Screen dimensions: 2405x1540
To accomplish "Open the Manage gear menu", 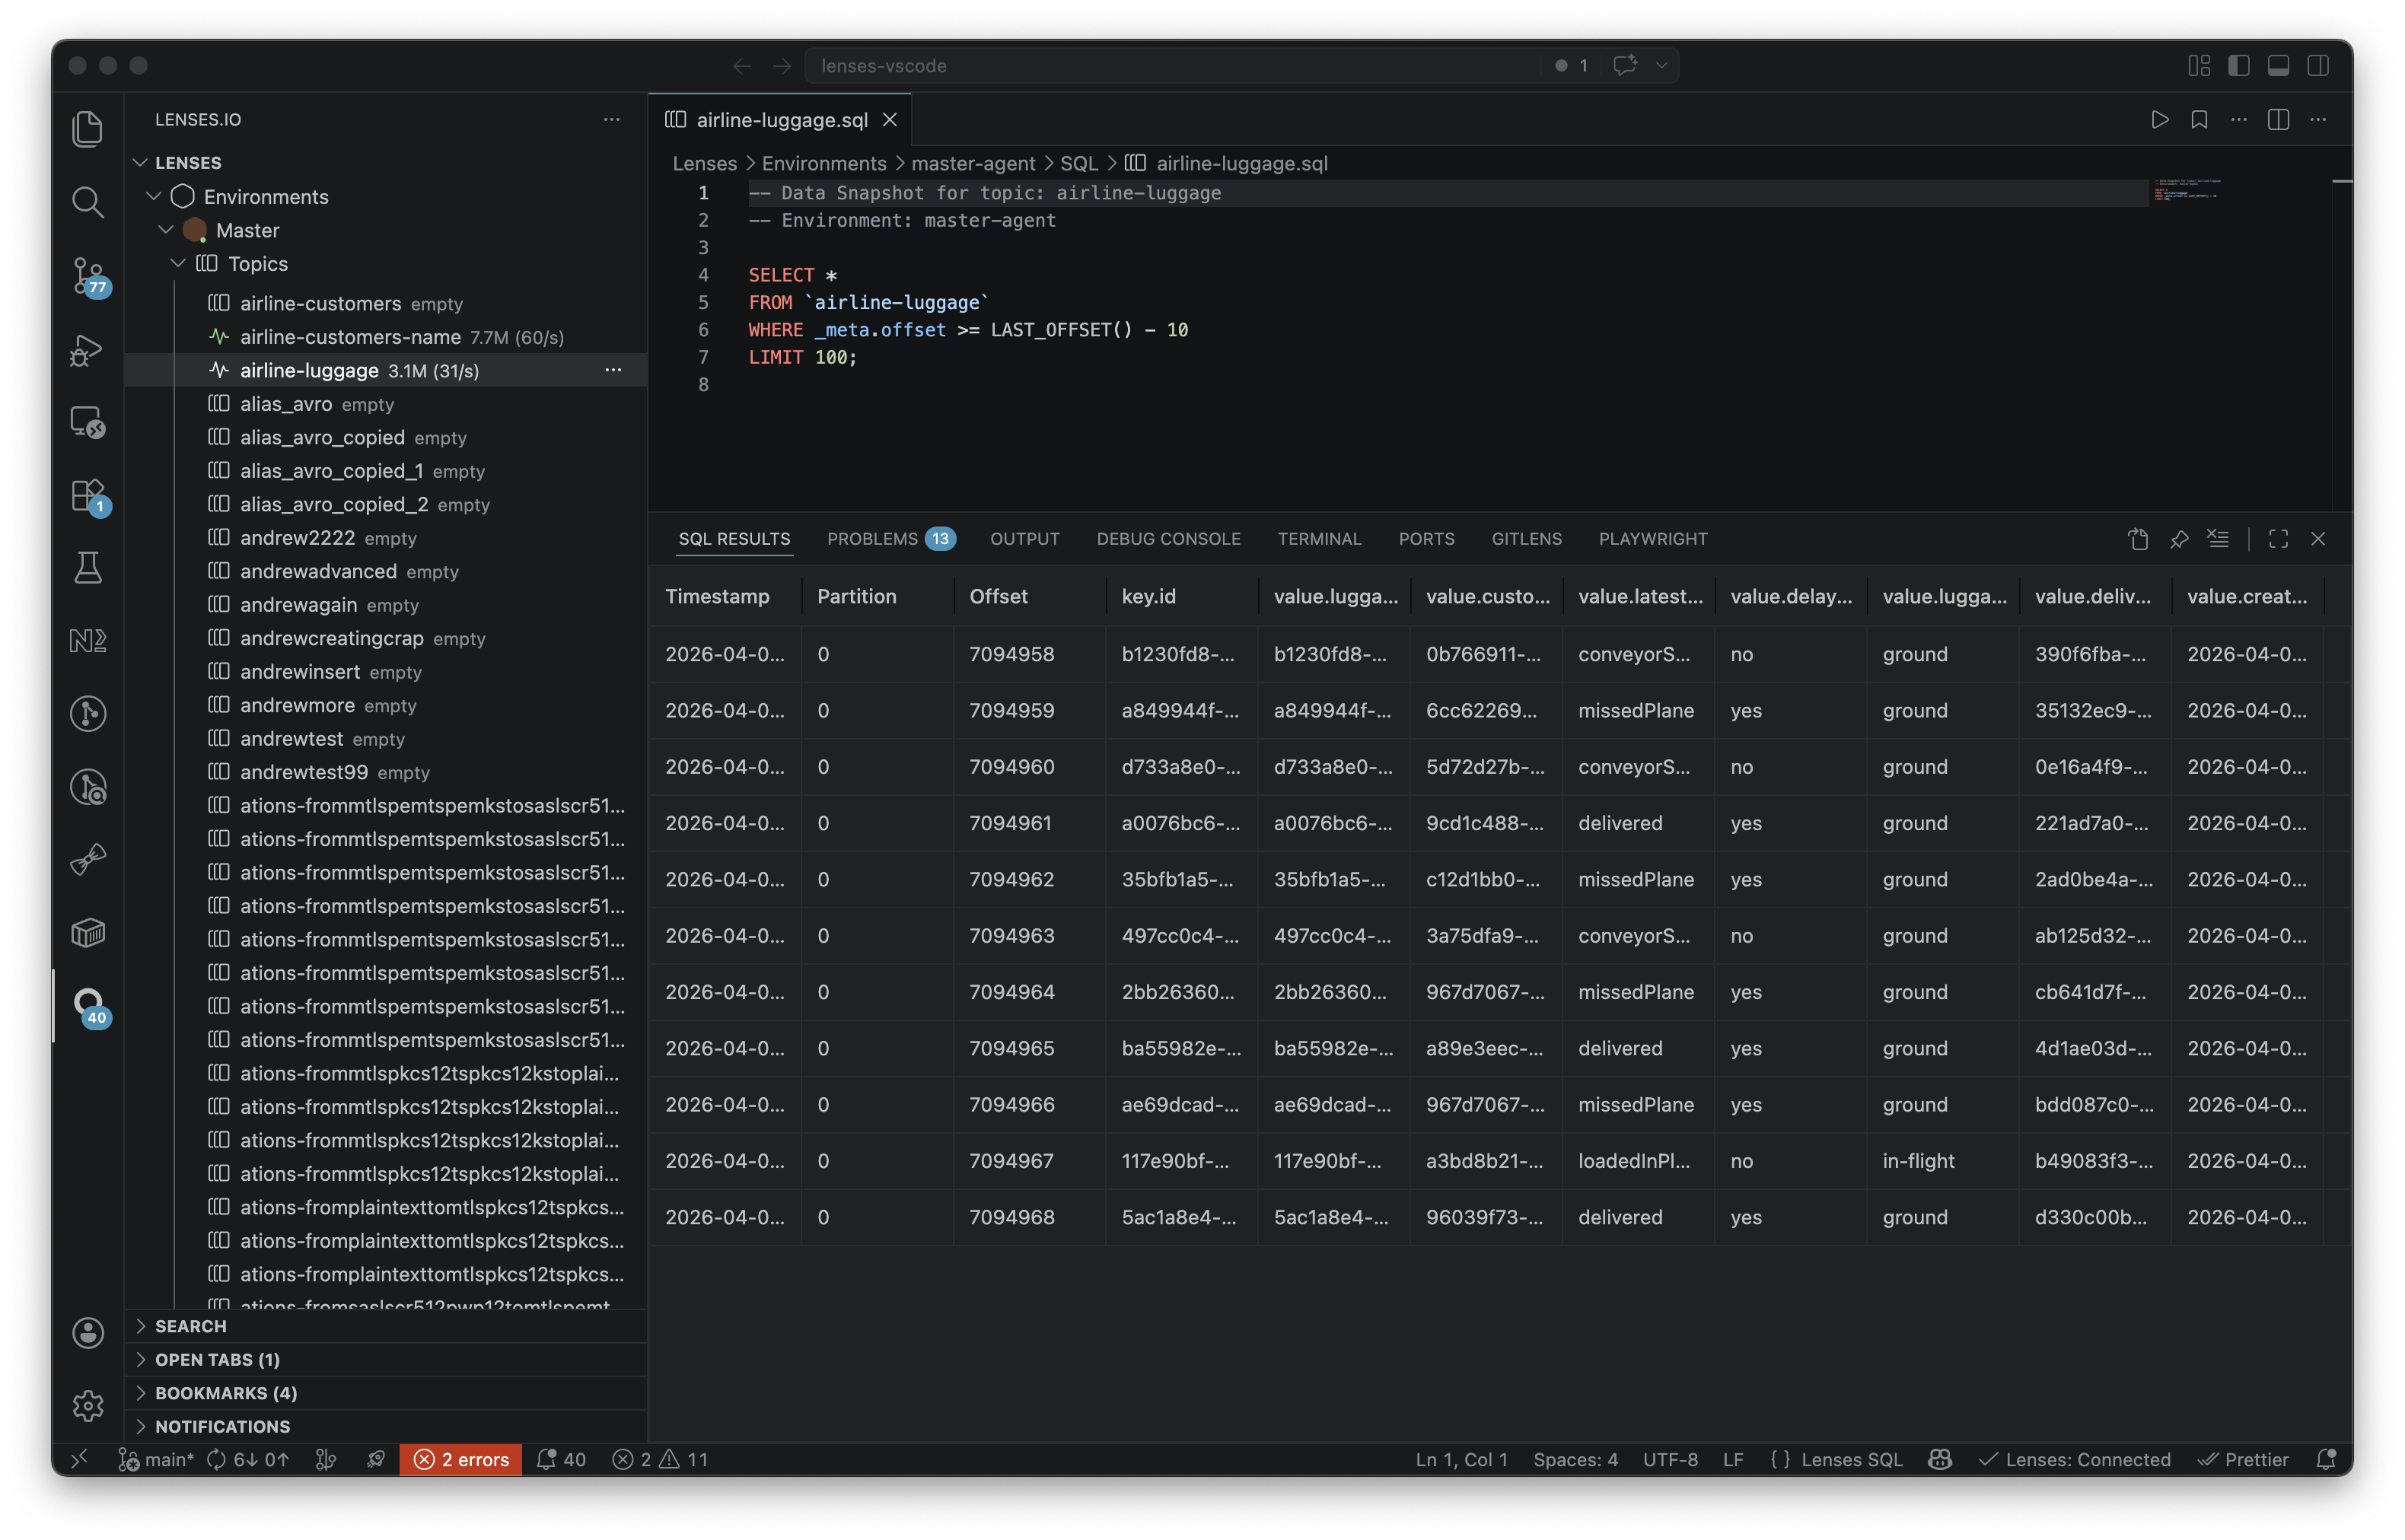I will [x=88, y=1406].
